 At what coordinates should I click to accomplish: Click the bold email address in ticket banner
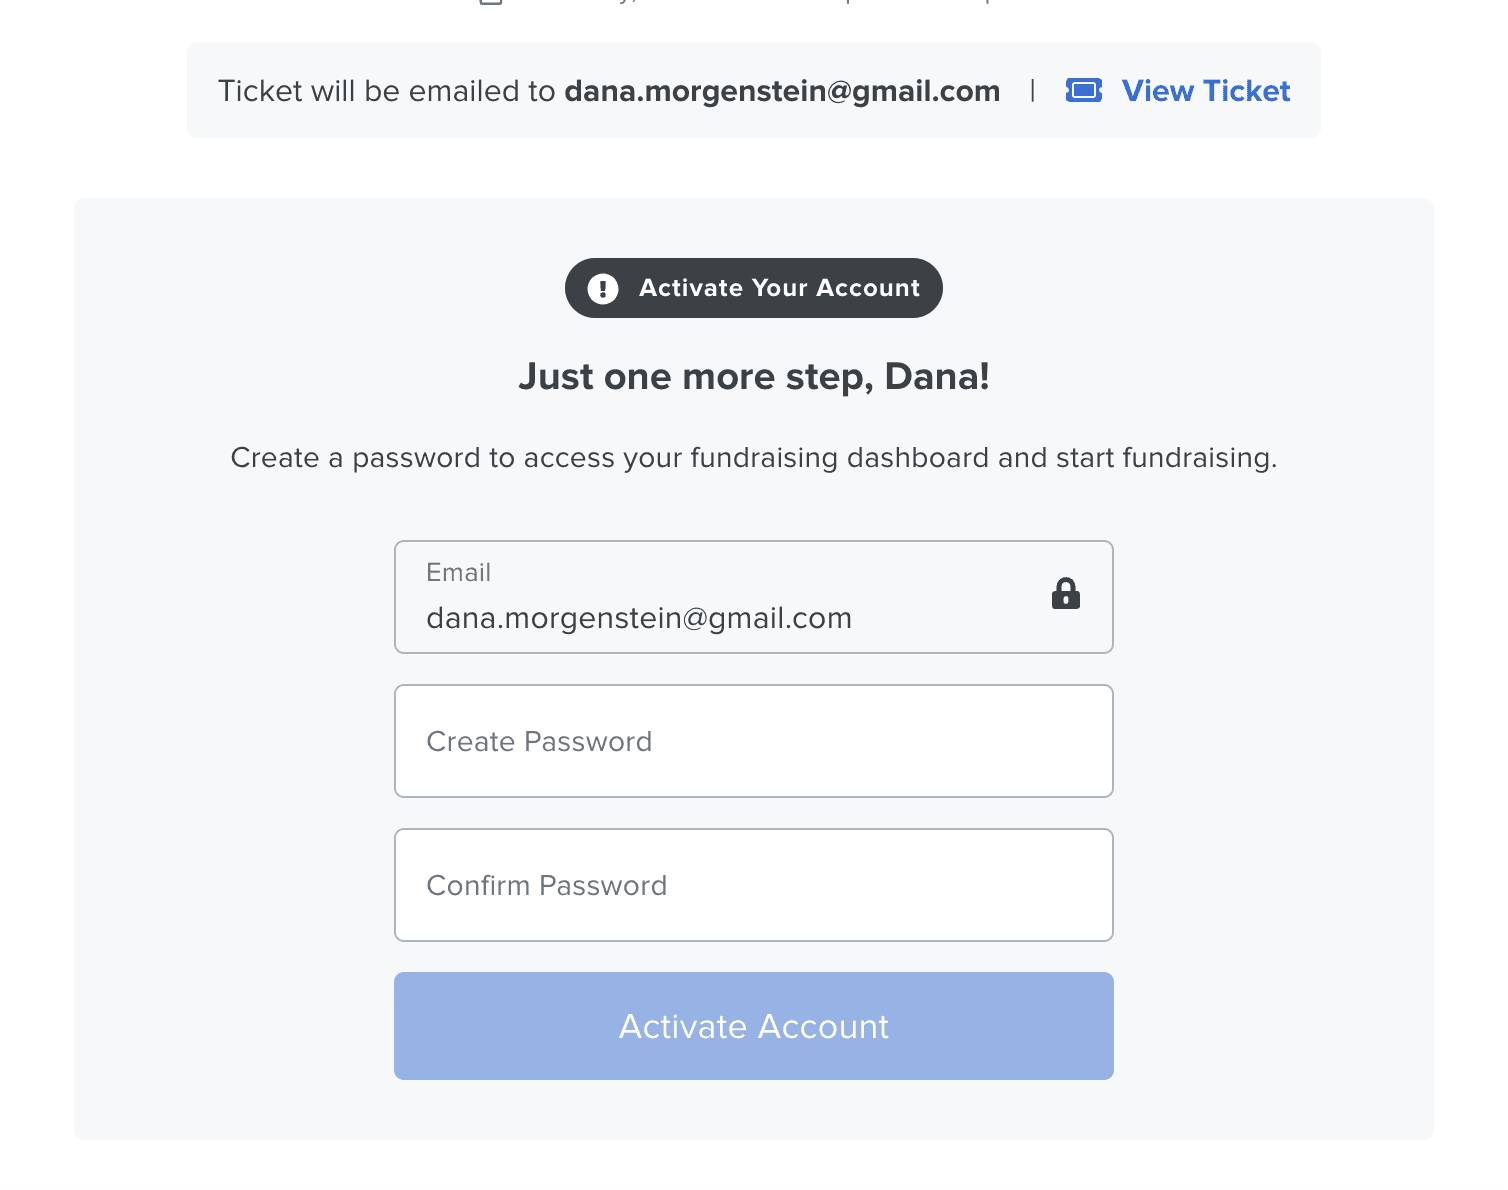click(782, 91)
